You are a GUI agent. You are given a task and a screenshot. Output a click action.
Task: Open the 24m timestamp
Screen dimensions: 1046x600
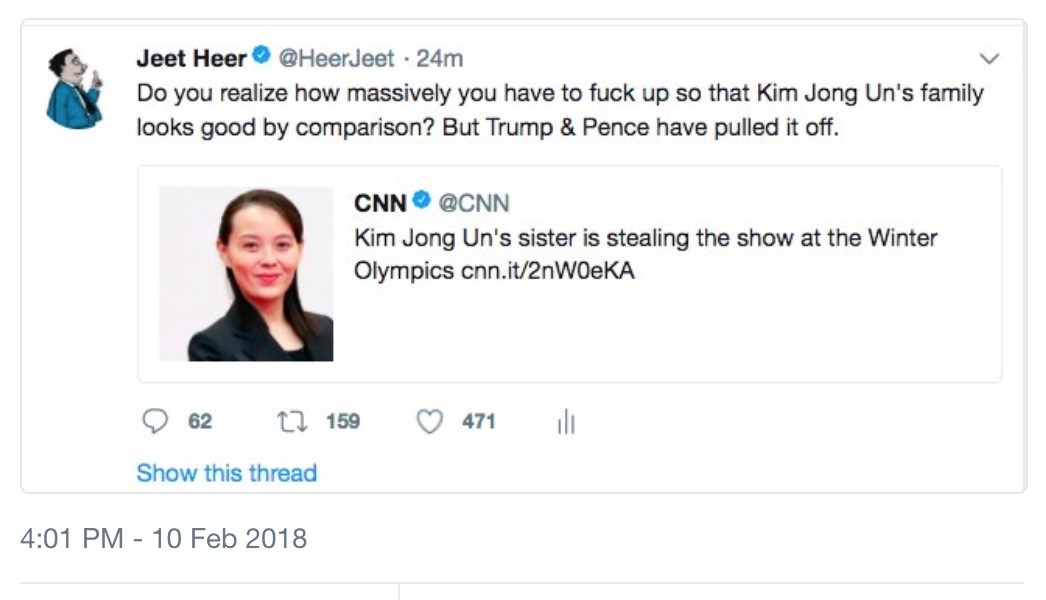[x=440, y=59]
